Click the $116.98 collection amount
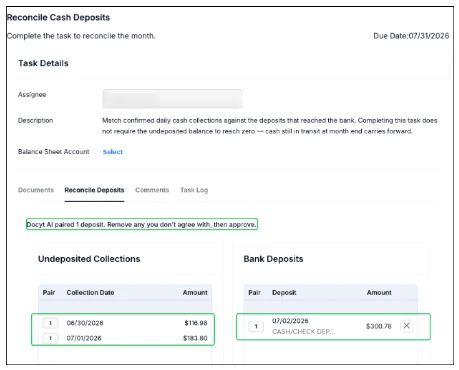Image resolution: width=459 pixels, height=370 pixels. pyautogui.click(x=196, y=323)
